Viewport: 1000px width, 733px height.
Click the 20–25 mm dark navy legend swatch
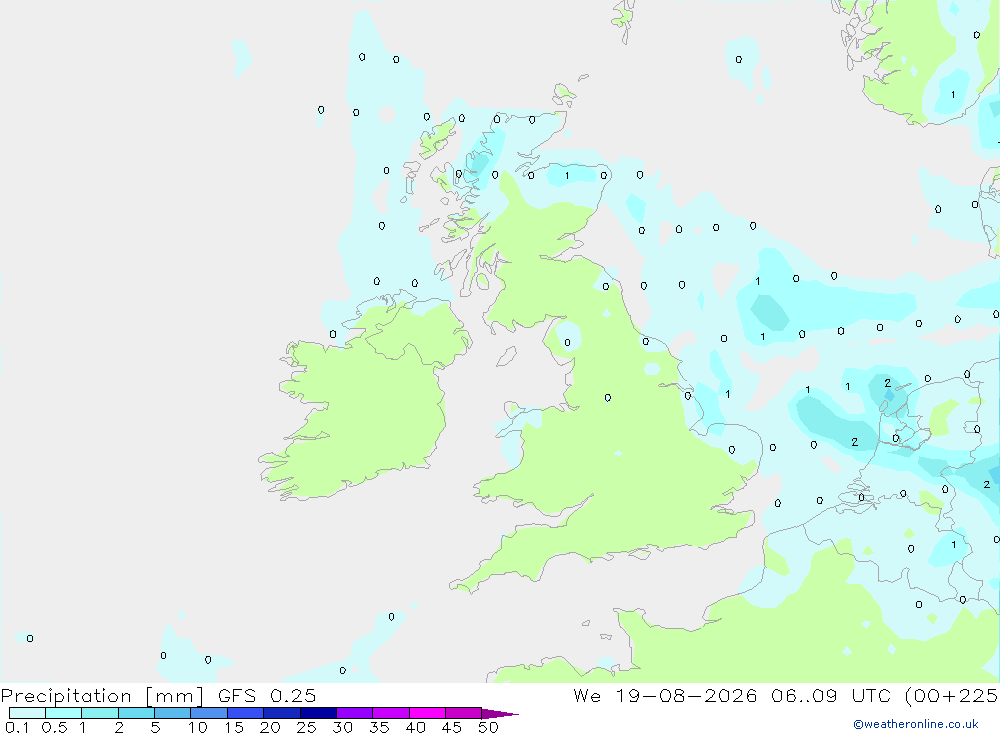282,713
